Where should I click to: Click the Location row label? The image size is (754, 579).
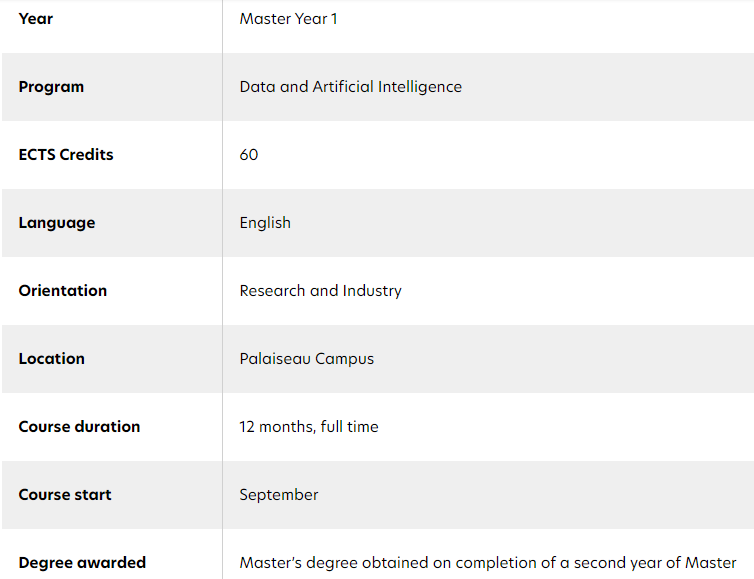[51, 359]
